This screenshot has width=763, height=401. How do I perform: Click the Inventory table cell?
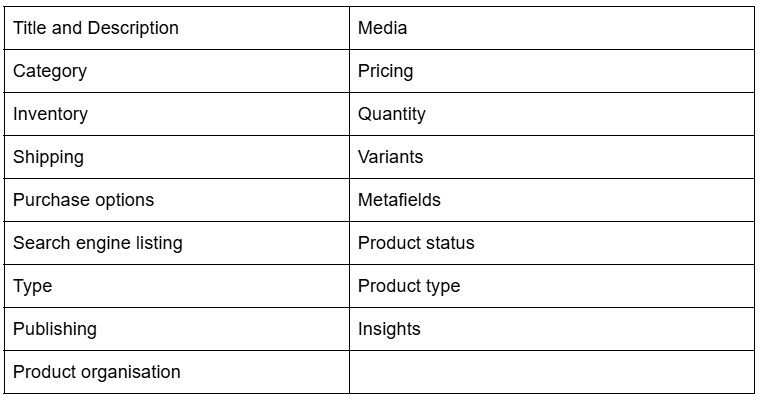[x=177, y=114]
